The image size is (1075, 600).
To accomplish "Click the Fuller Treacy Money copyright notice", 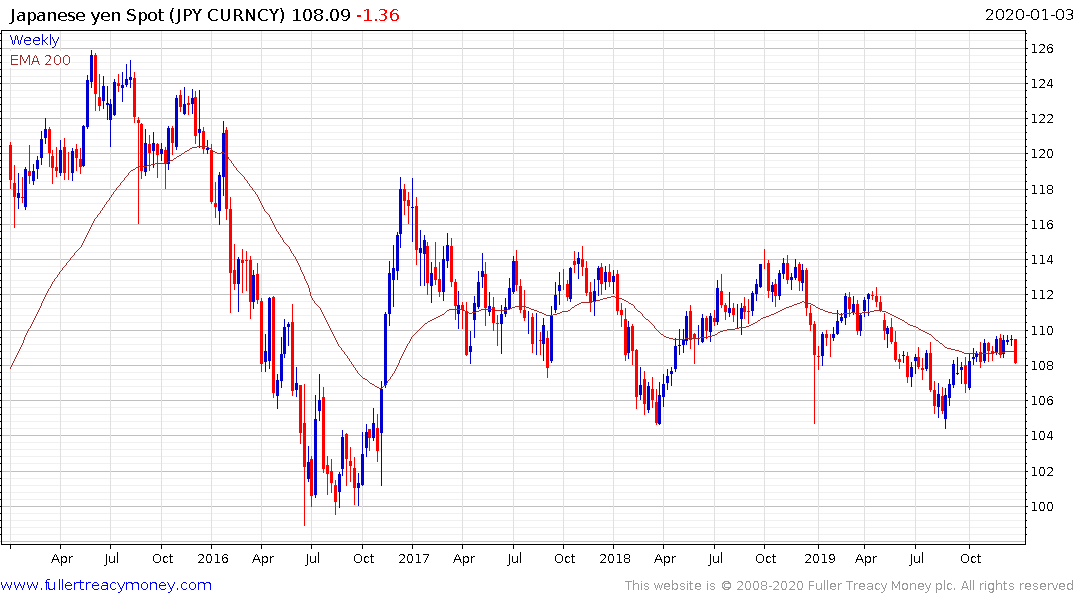I will 849,586.
